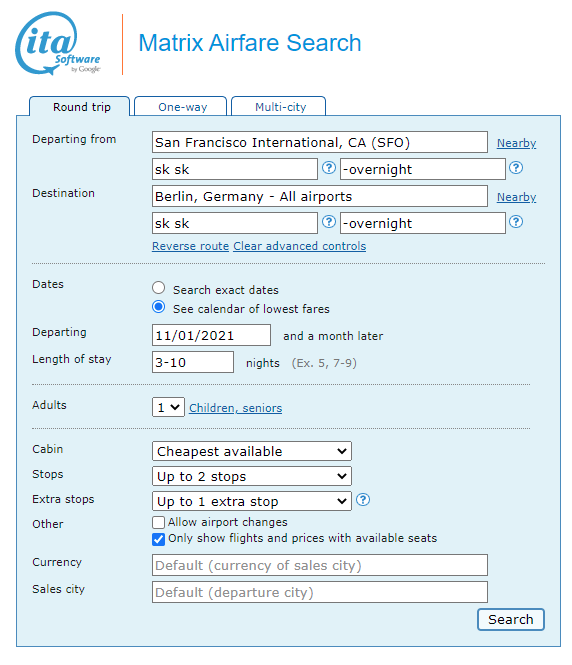This screenshot has height=665, width=572.
Task: Switch to the Multi-city tab
Action: 279,106
